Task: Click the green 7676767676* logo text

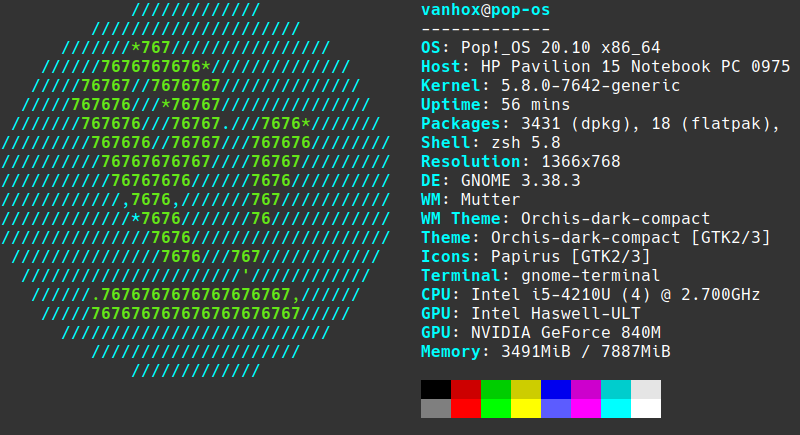Action: pyautogui.click(x=156, y=66)
